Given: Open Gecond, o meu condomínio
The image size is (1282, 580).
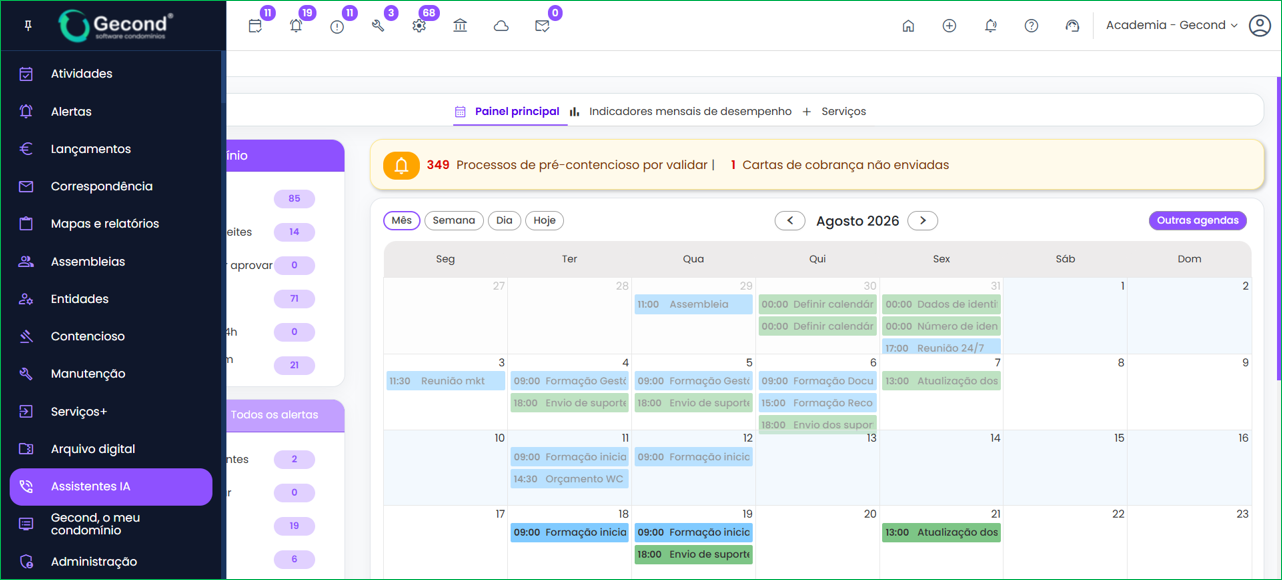Looking at the screenshot, I should 111,524.
